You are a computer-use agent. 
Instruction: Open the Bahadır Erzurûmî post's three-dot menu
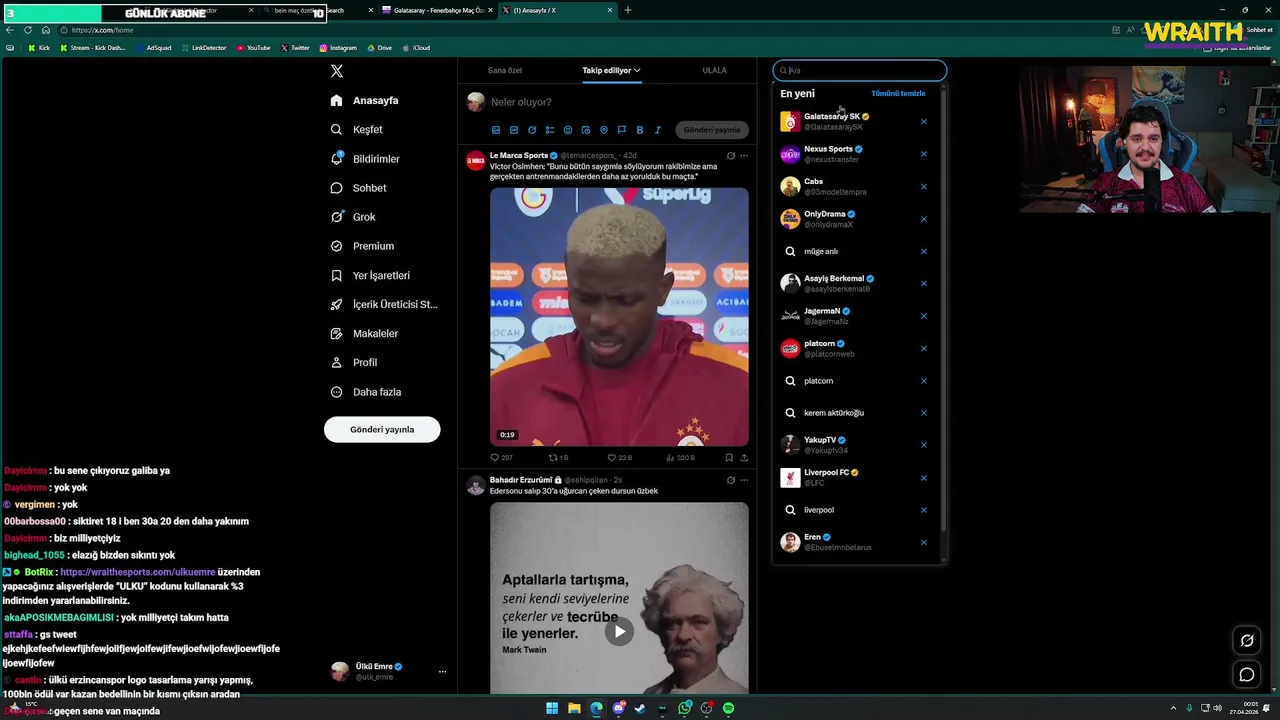tap(744, 480)
